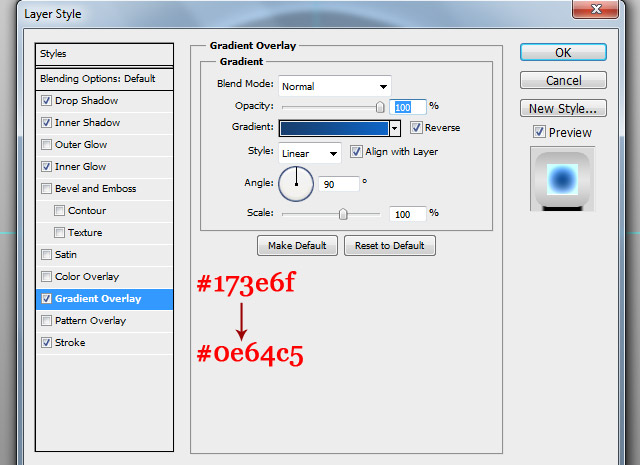The height and width of the screenshot is (465, 640).
Task: Select the Styles row in the list
Action: 104,54
